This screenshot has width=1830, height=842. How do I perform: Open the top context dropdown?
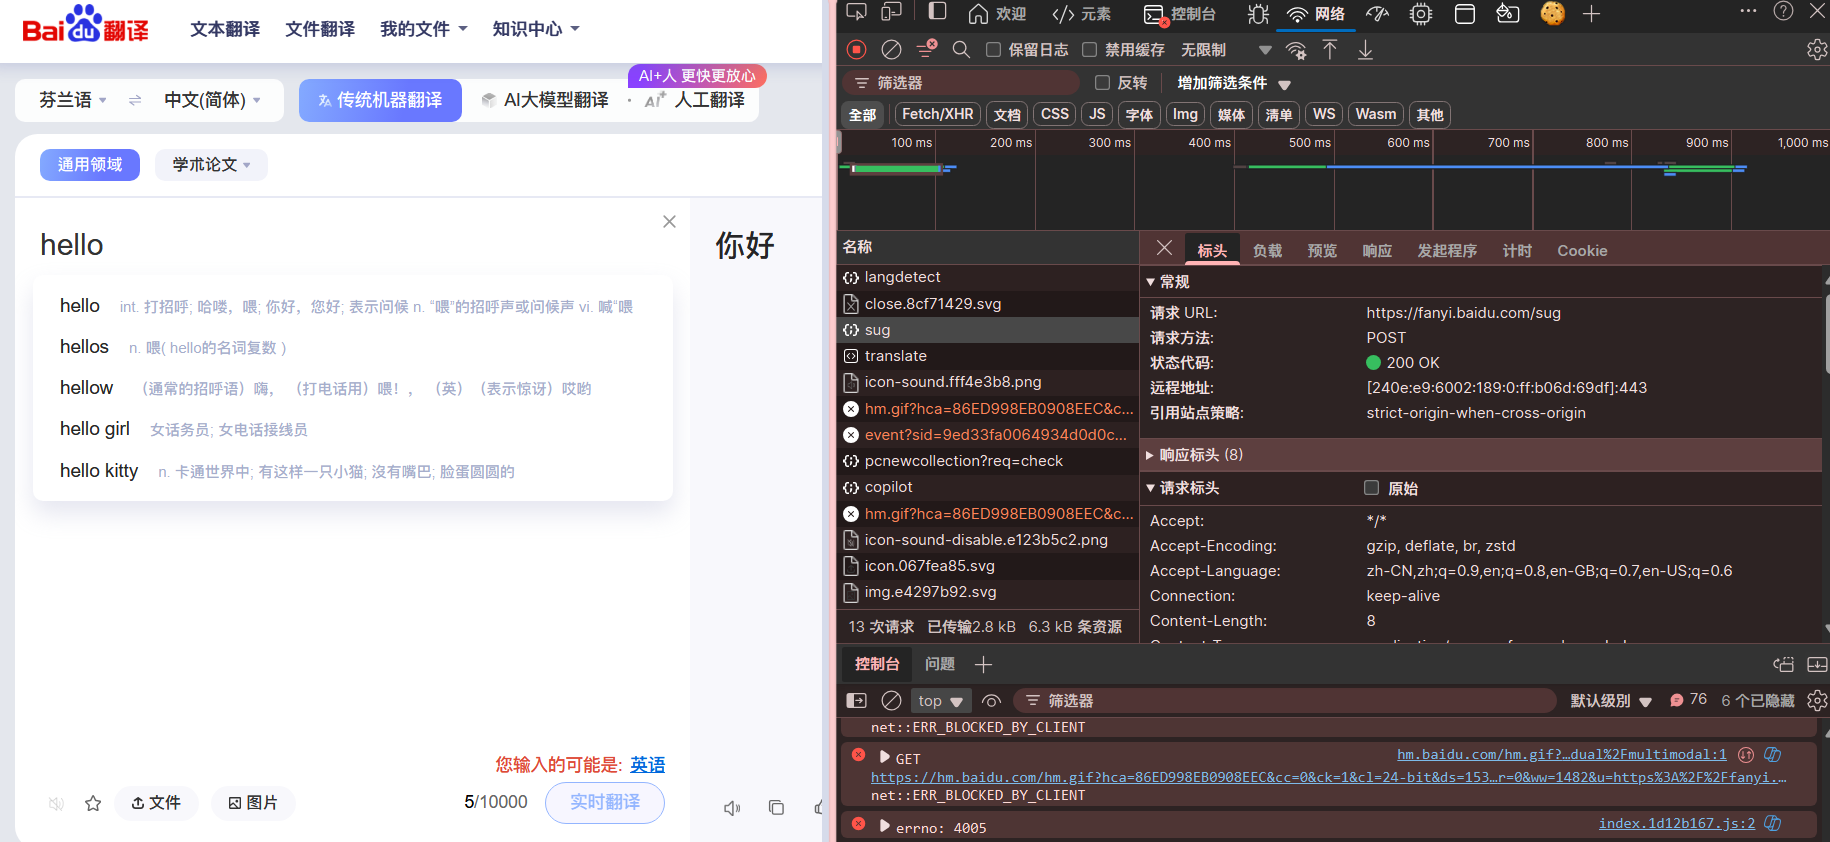940,701
